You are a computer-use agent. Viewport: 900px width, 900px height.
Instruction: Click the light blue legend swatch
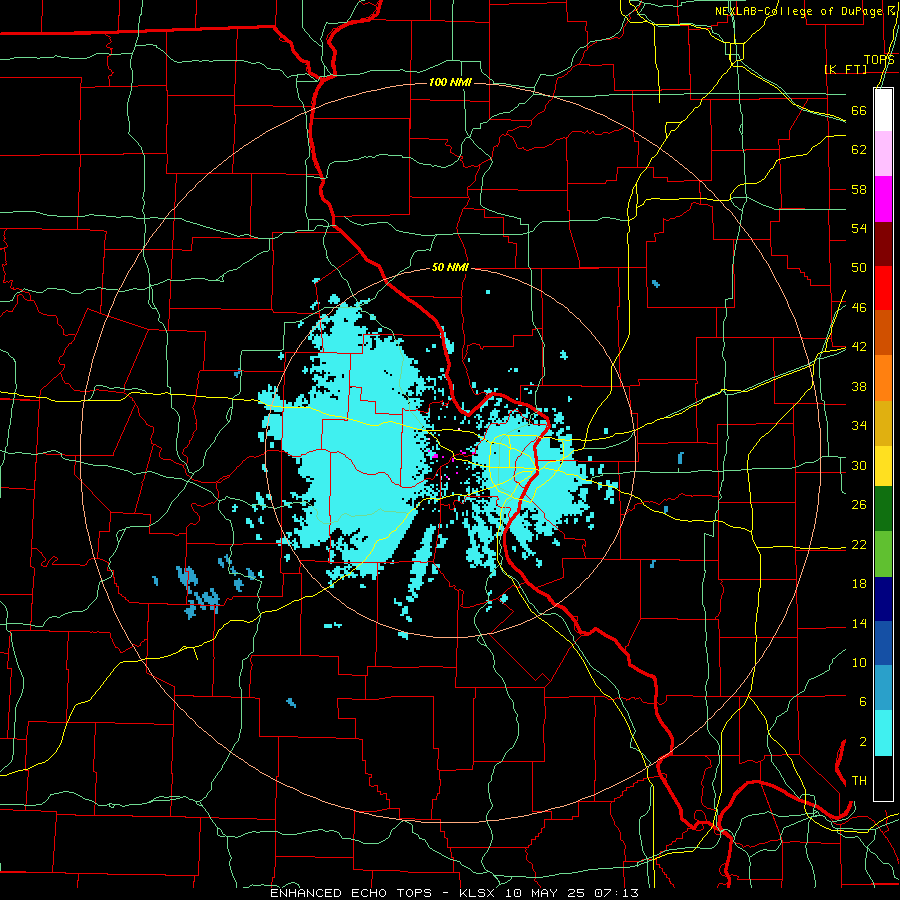tap(883, 688)
